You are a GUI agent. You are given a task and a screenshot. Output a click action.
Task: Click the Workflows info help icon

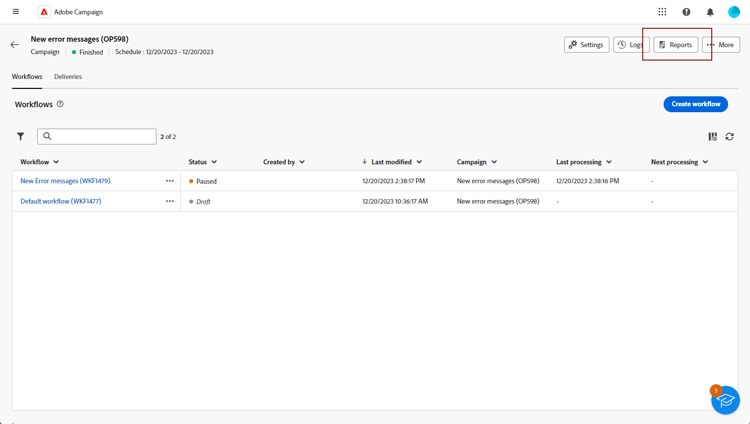pos(60,104)
